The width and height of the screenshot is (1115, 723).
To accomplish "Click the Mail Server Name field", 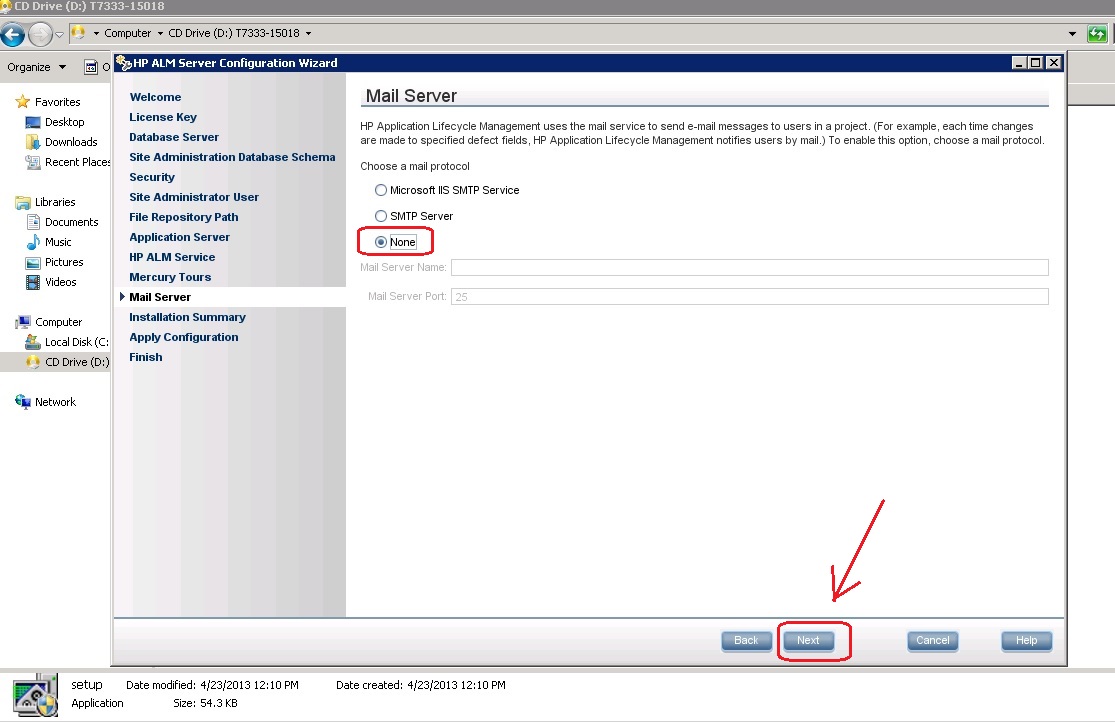I will point(749,267).
